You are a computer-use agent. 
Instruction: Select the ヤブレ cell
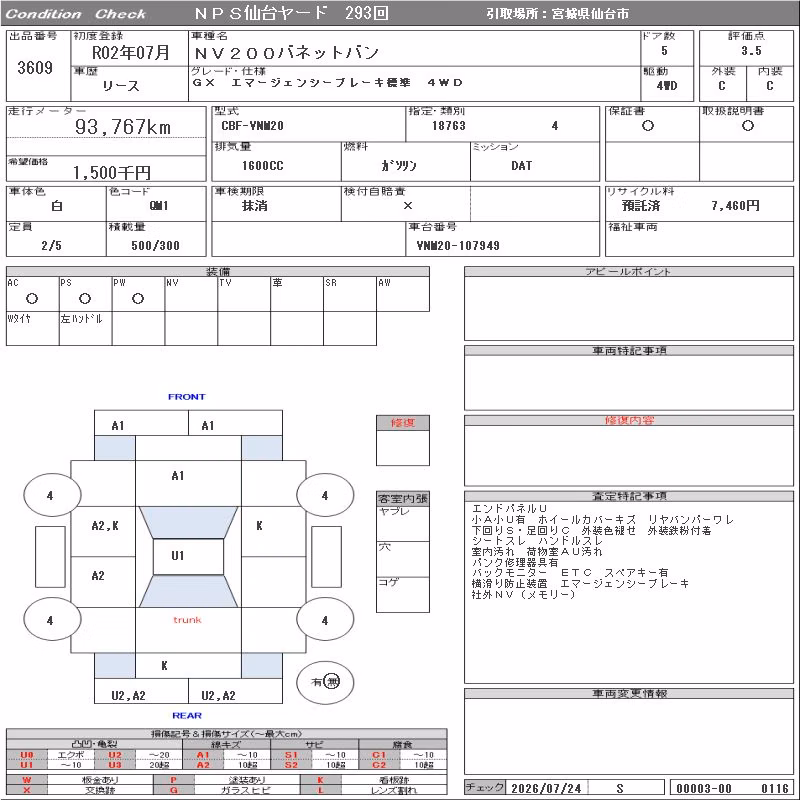point(403,524)
